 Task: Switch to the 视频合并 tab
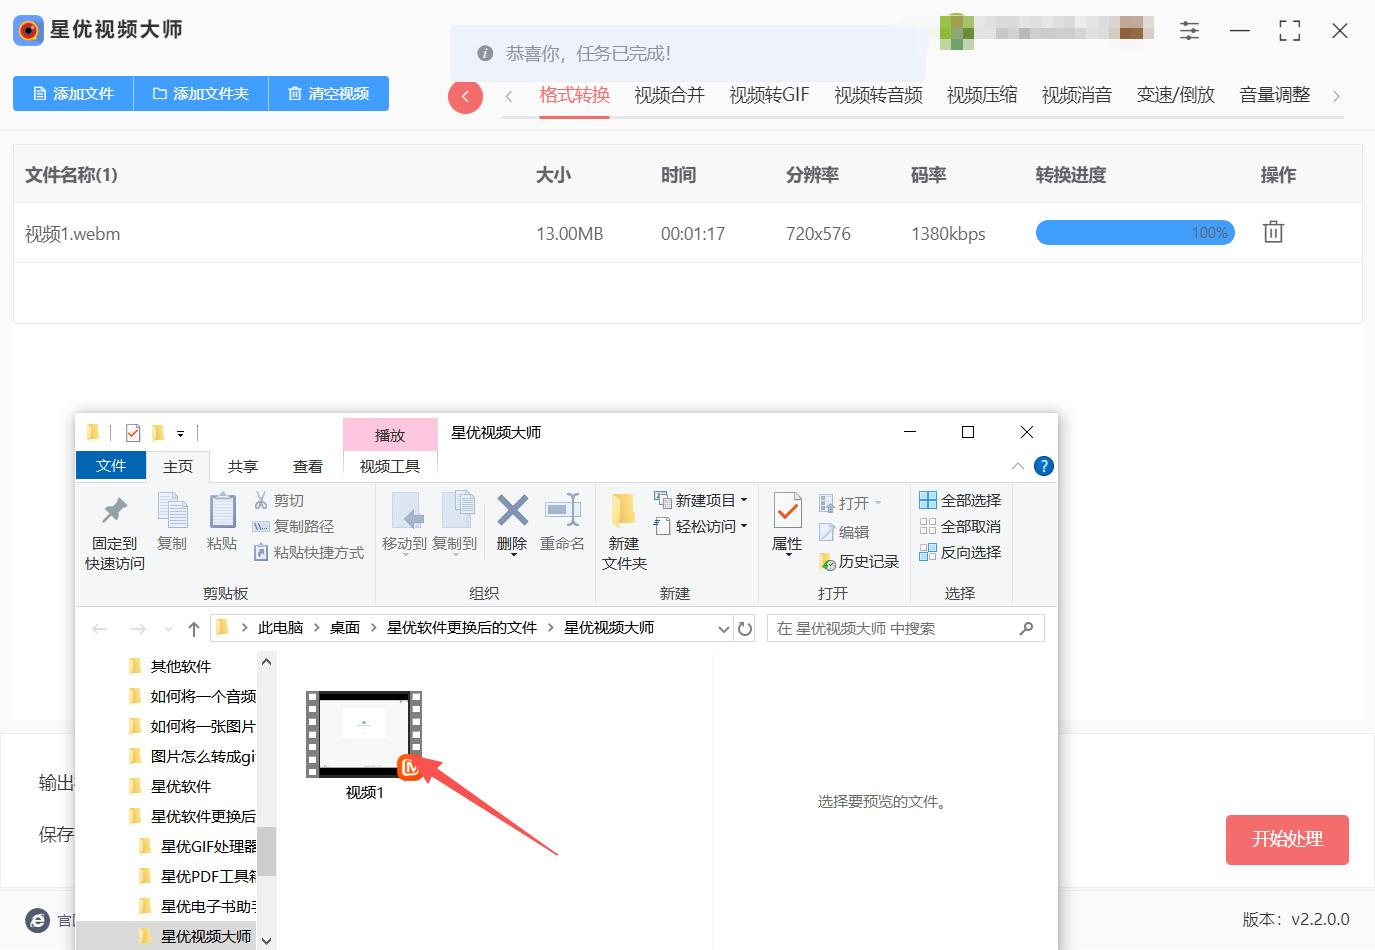(x=669, y=95)
